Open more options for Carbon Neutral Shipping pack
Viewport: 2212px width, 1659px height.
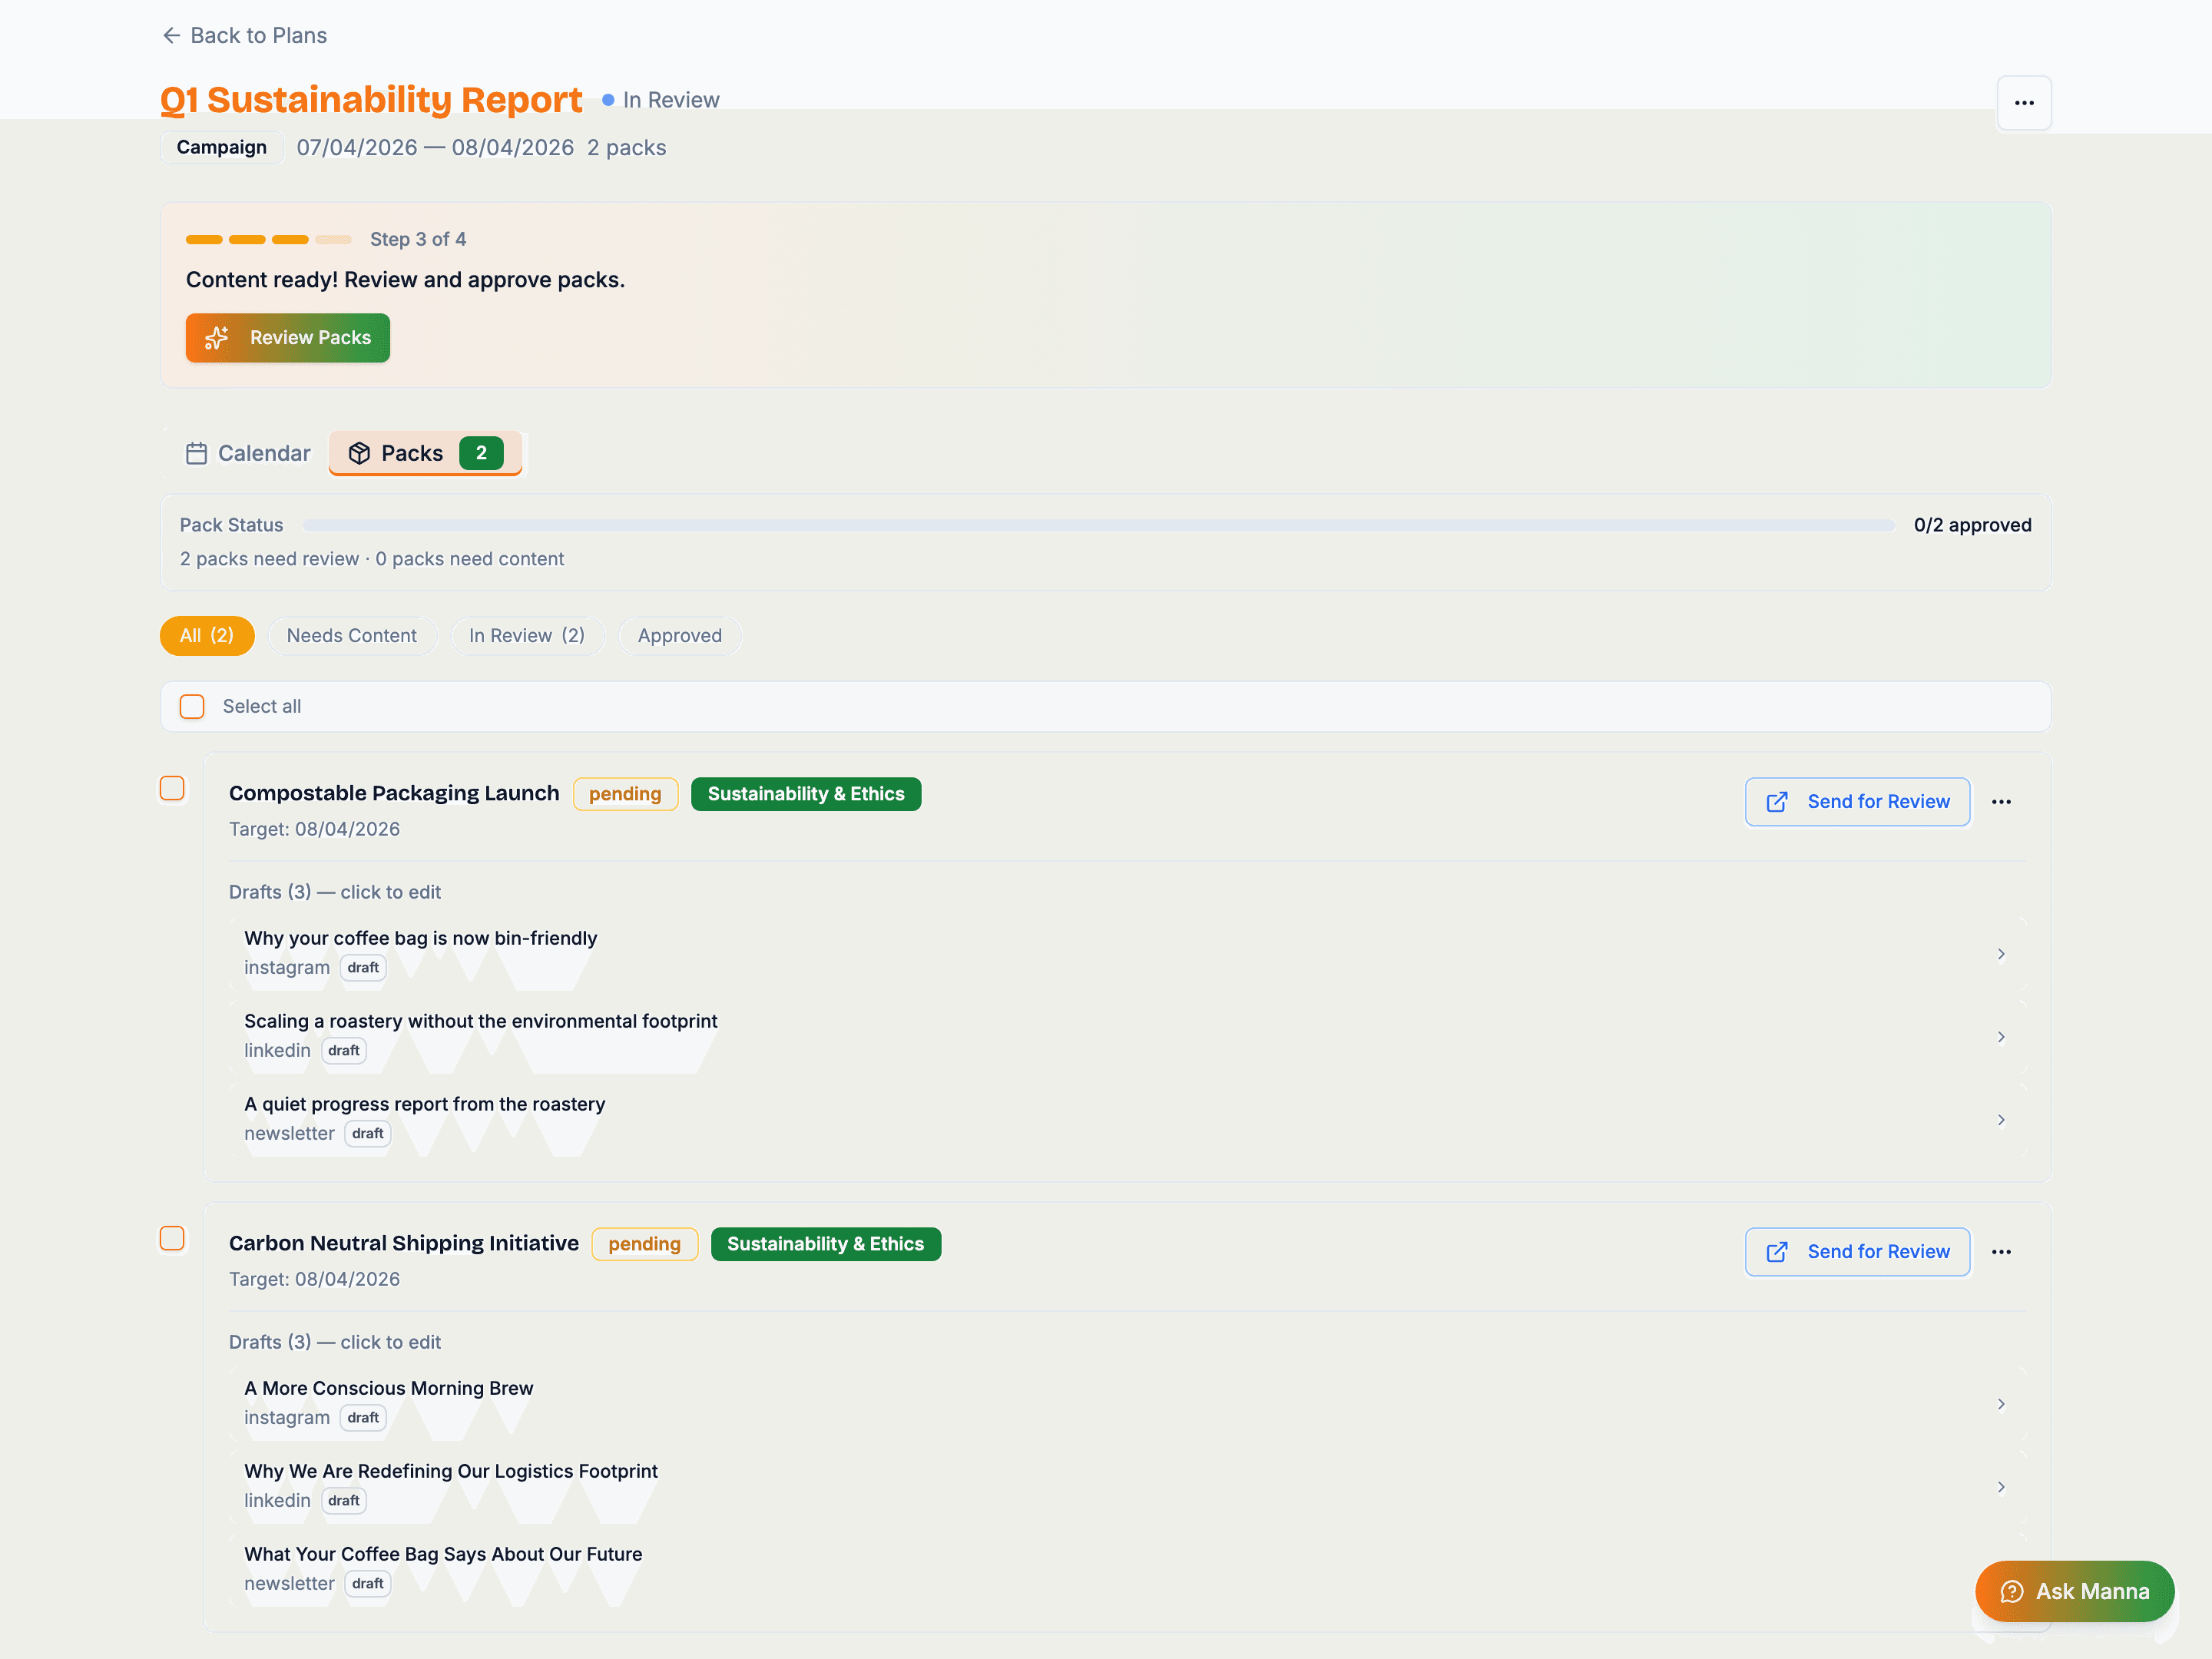[x=2000, y=1252]
